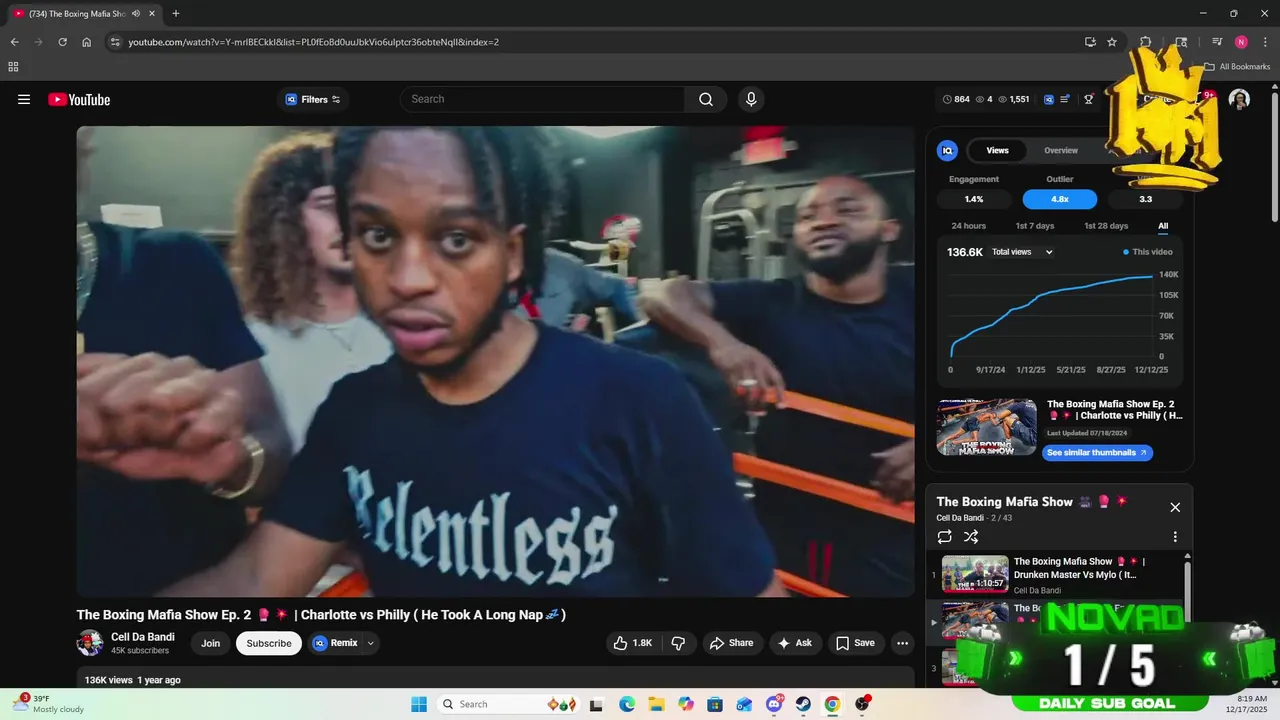Open playlist options three-dot menu

coord(1175,537)
